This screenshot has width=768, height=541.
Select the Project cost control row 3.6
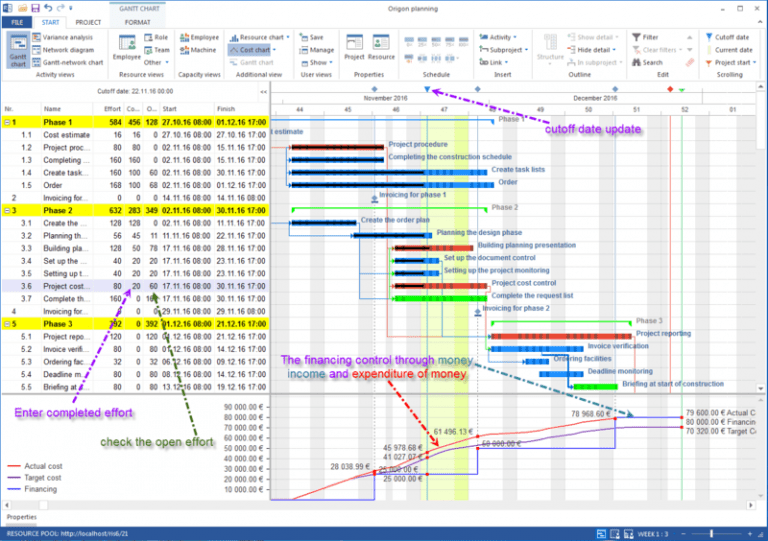click(135, 286)
